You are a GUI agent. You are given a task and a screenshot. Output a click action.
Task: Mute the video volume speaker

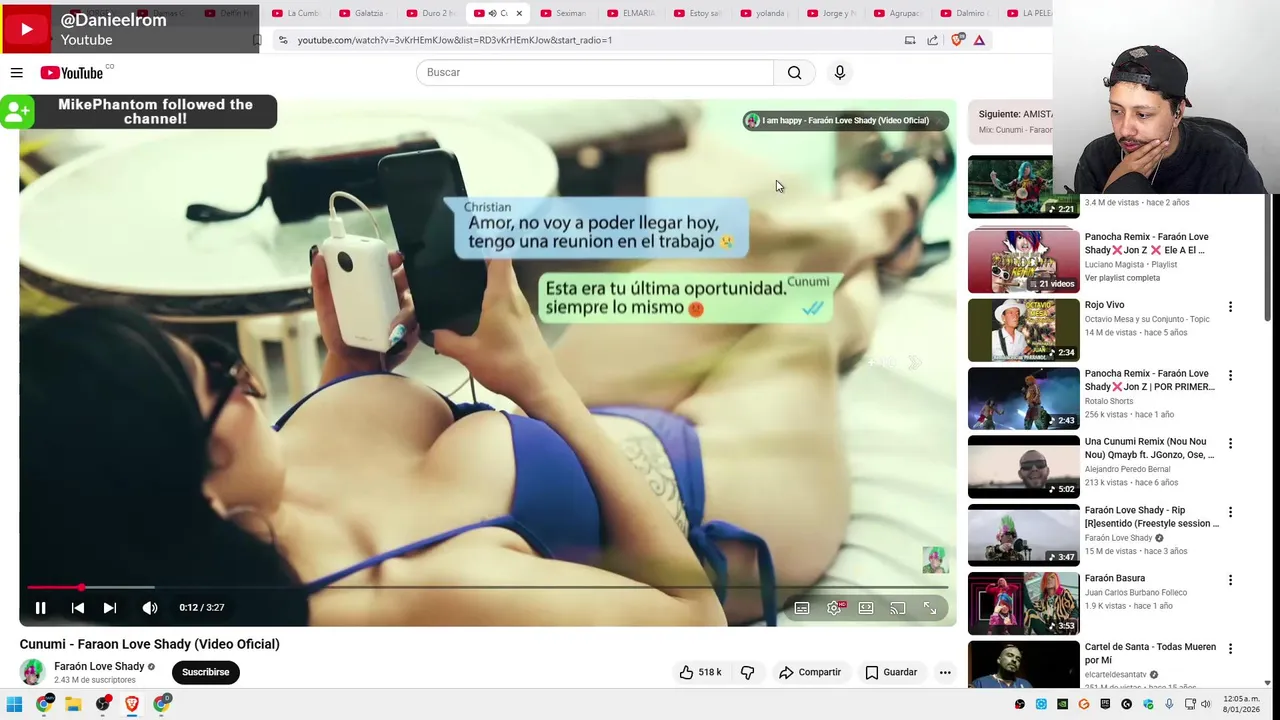coord(150,607)
